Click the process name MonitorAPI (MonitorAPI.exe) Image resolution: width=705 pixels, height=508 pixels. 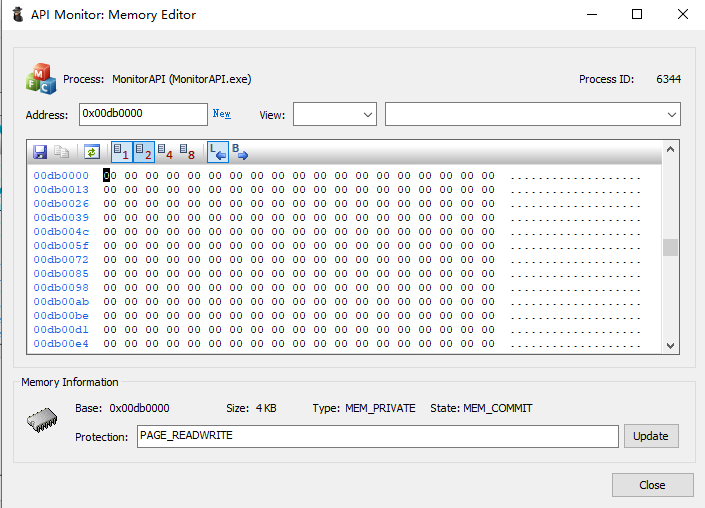(182, 79)
